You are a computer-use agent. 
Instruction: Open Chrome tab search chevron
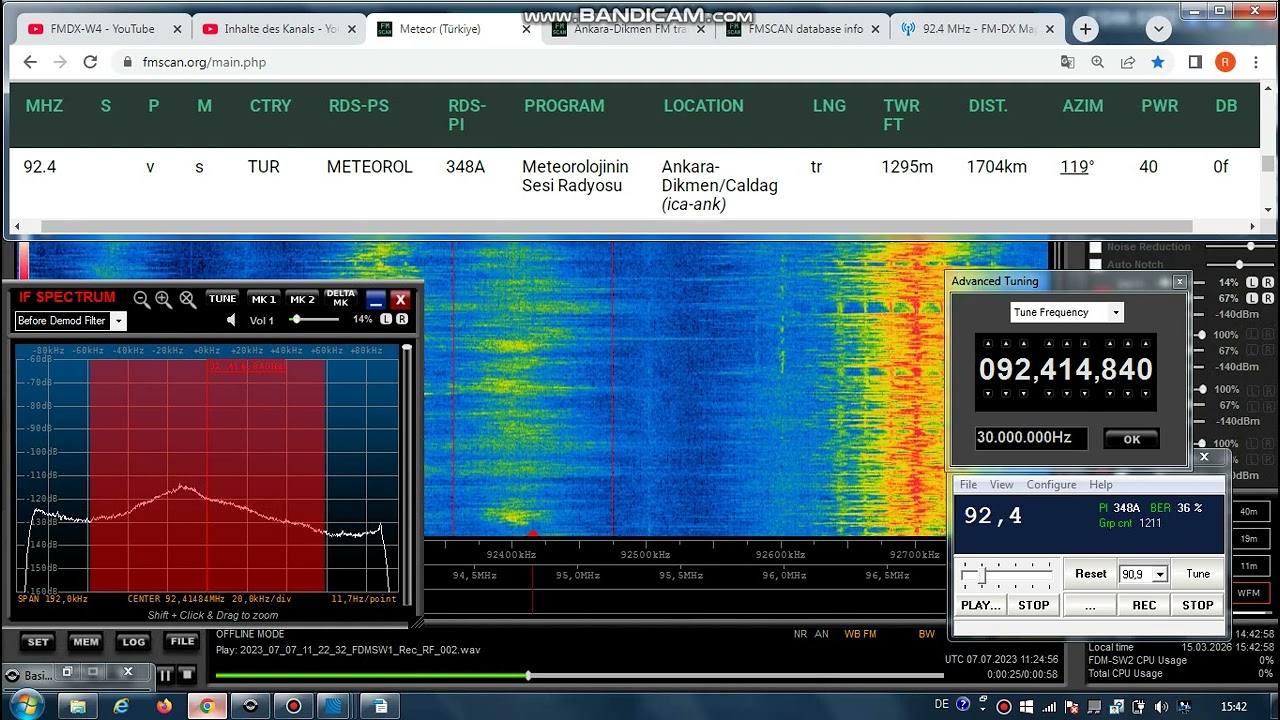(1159, 29)
